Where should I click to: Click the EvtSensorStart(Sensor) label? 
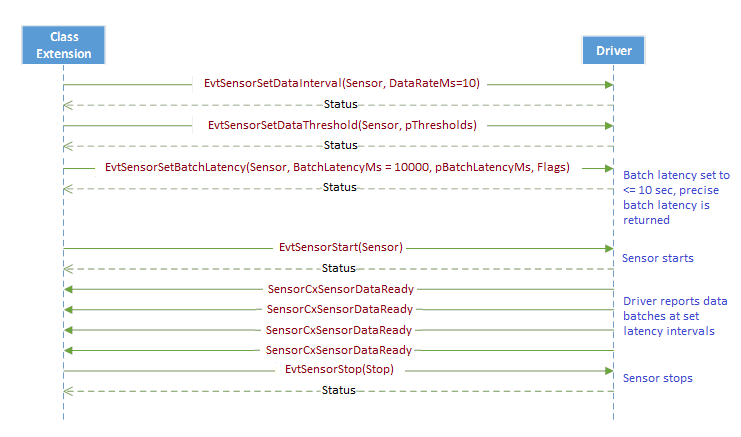341,247
